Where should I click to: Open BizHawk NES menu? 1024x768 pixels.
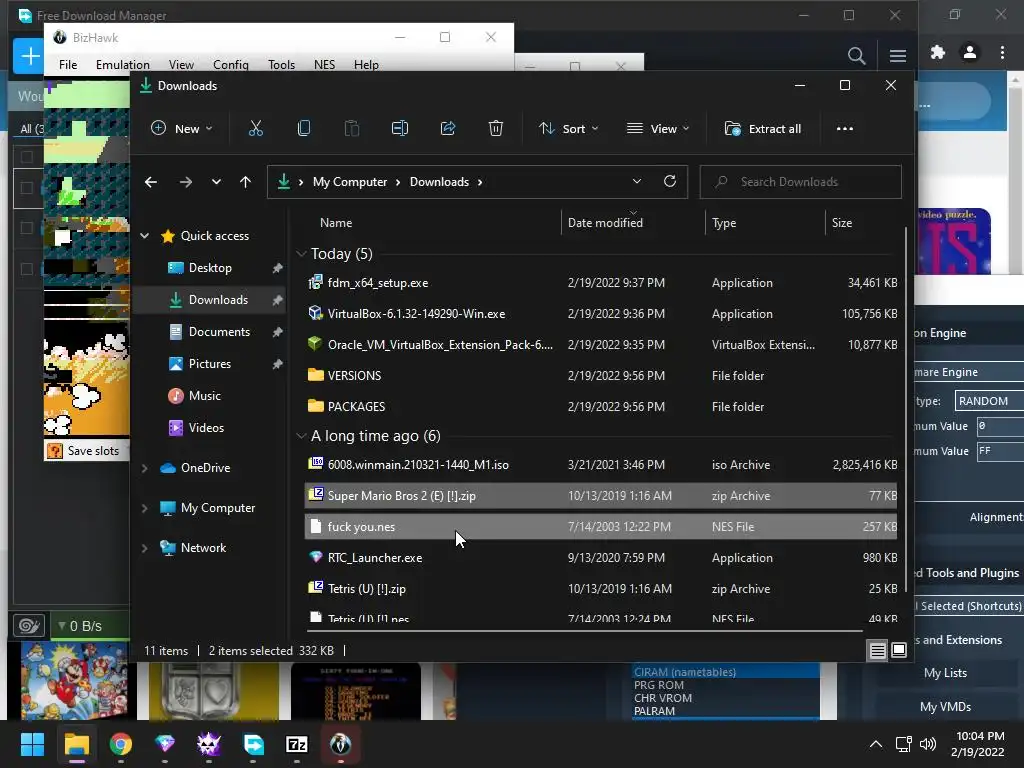325,65
